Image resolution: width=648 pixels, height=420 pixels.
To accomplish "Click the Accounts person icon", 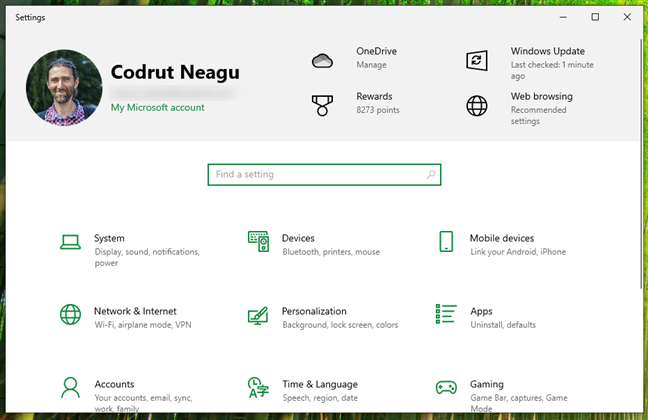I will click(x=70, y=387).
